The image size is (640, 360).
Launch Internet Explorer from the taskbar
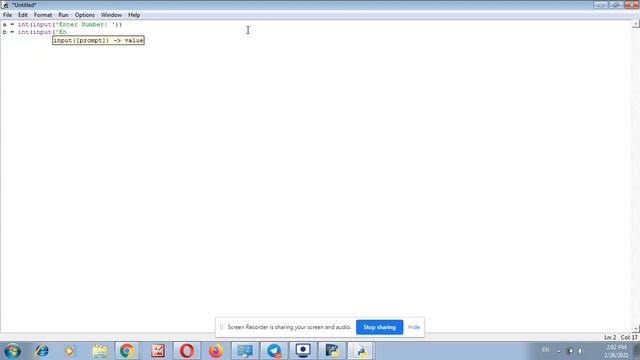(x=42, y=351)
